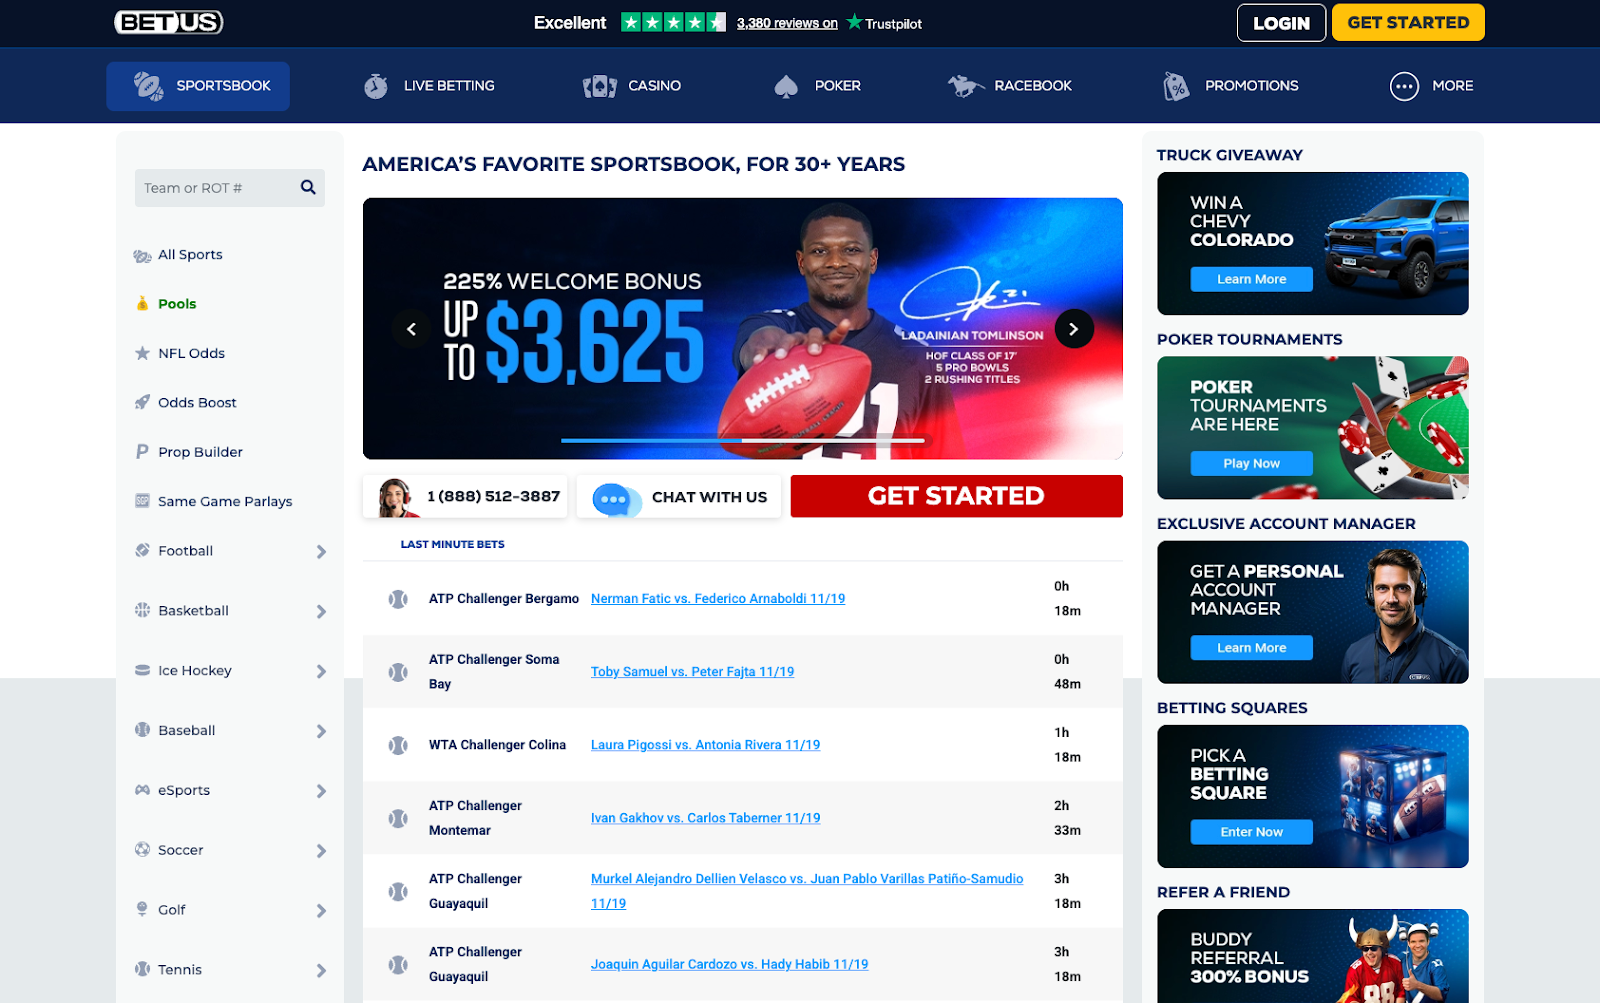Click the chat bubble icon
1600x1003 pixels.
click(x=616, y=499)
